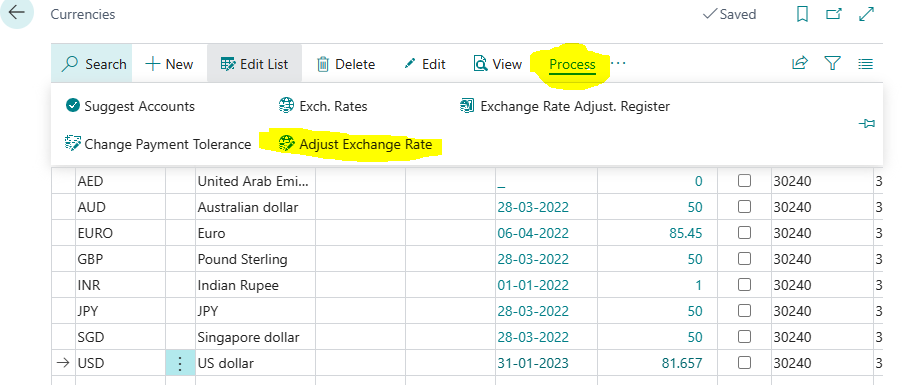The width and height of the screenshot is (921, 385).
Task: Expand page with the diagonal arrows icon
Action: [866, 14]
